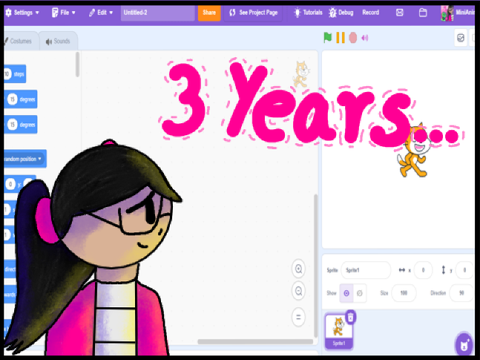Click the orange pause button
This screenshot has width=480, height=360.
point(340,38)
